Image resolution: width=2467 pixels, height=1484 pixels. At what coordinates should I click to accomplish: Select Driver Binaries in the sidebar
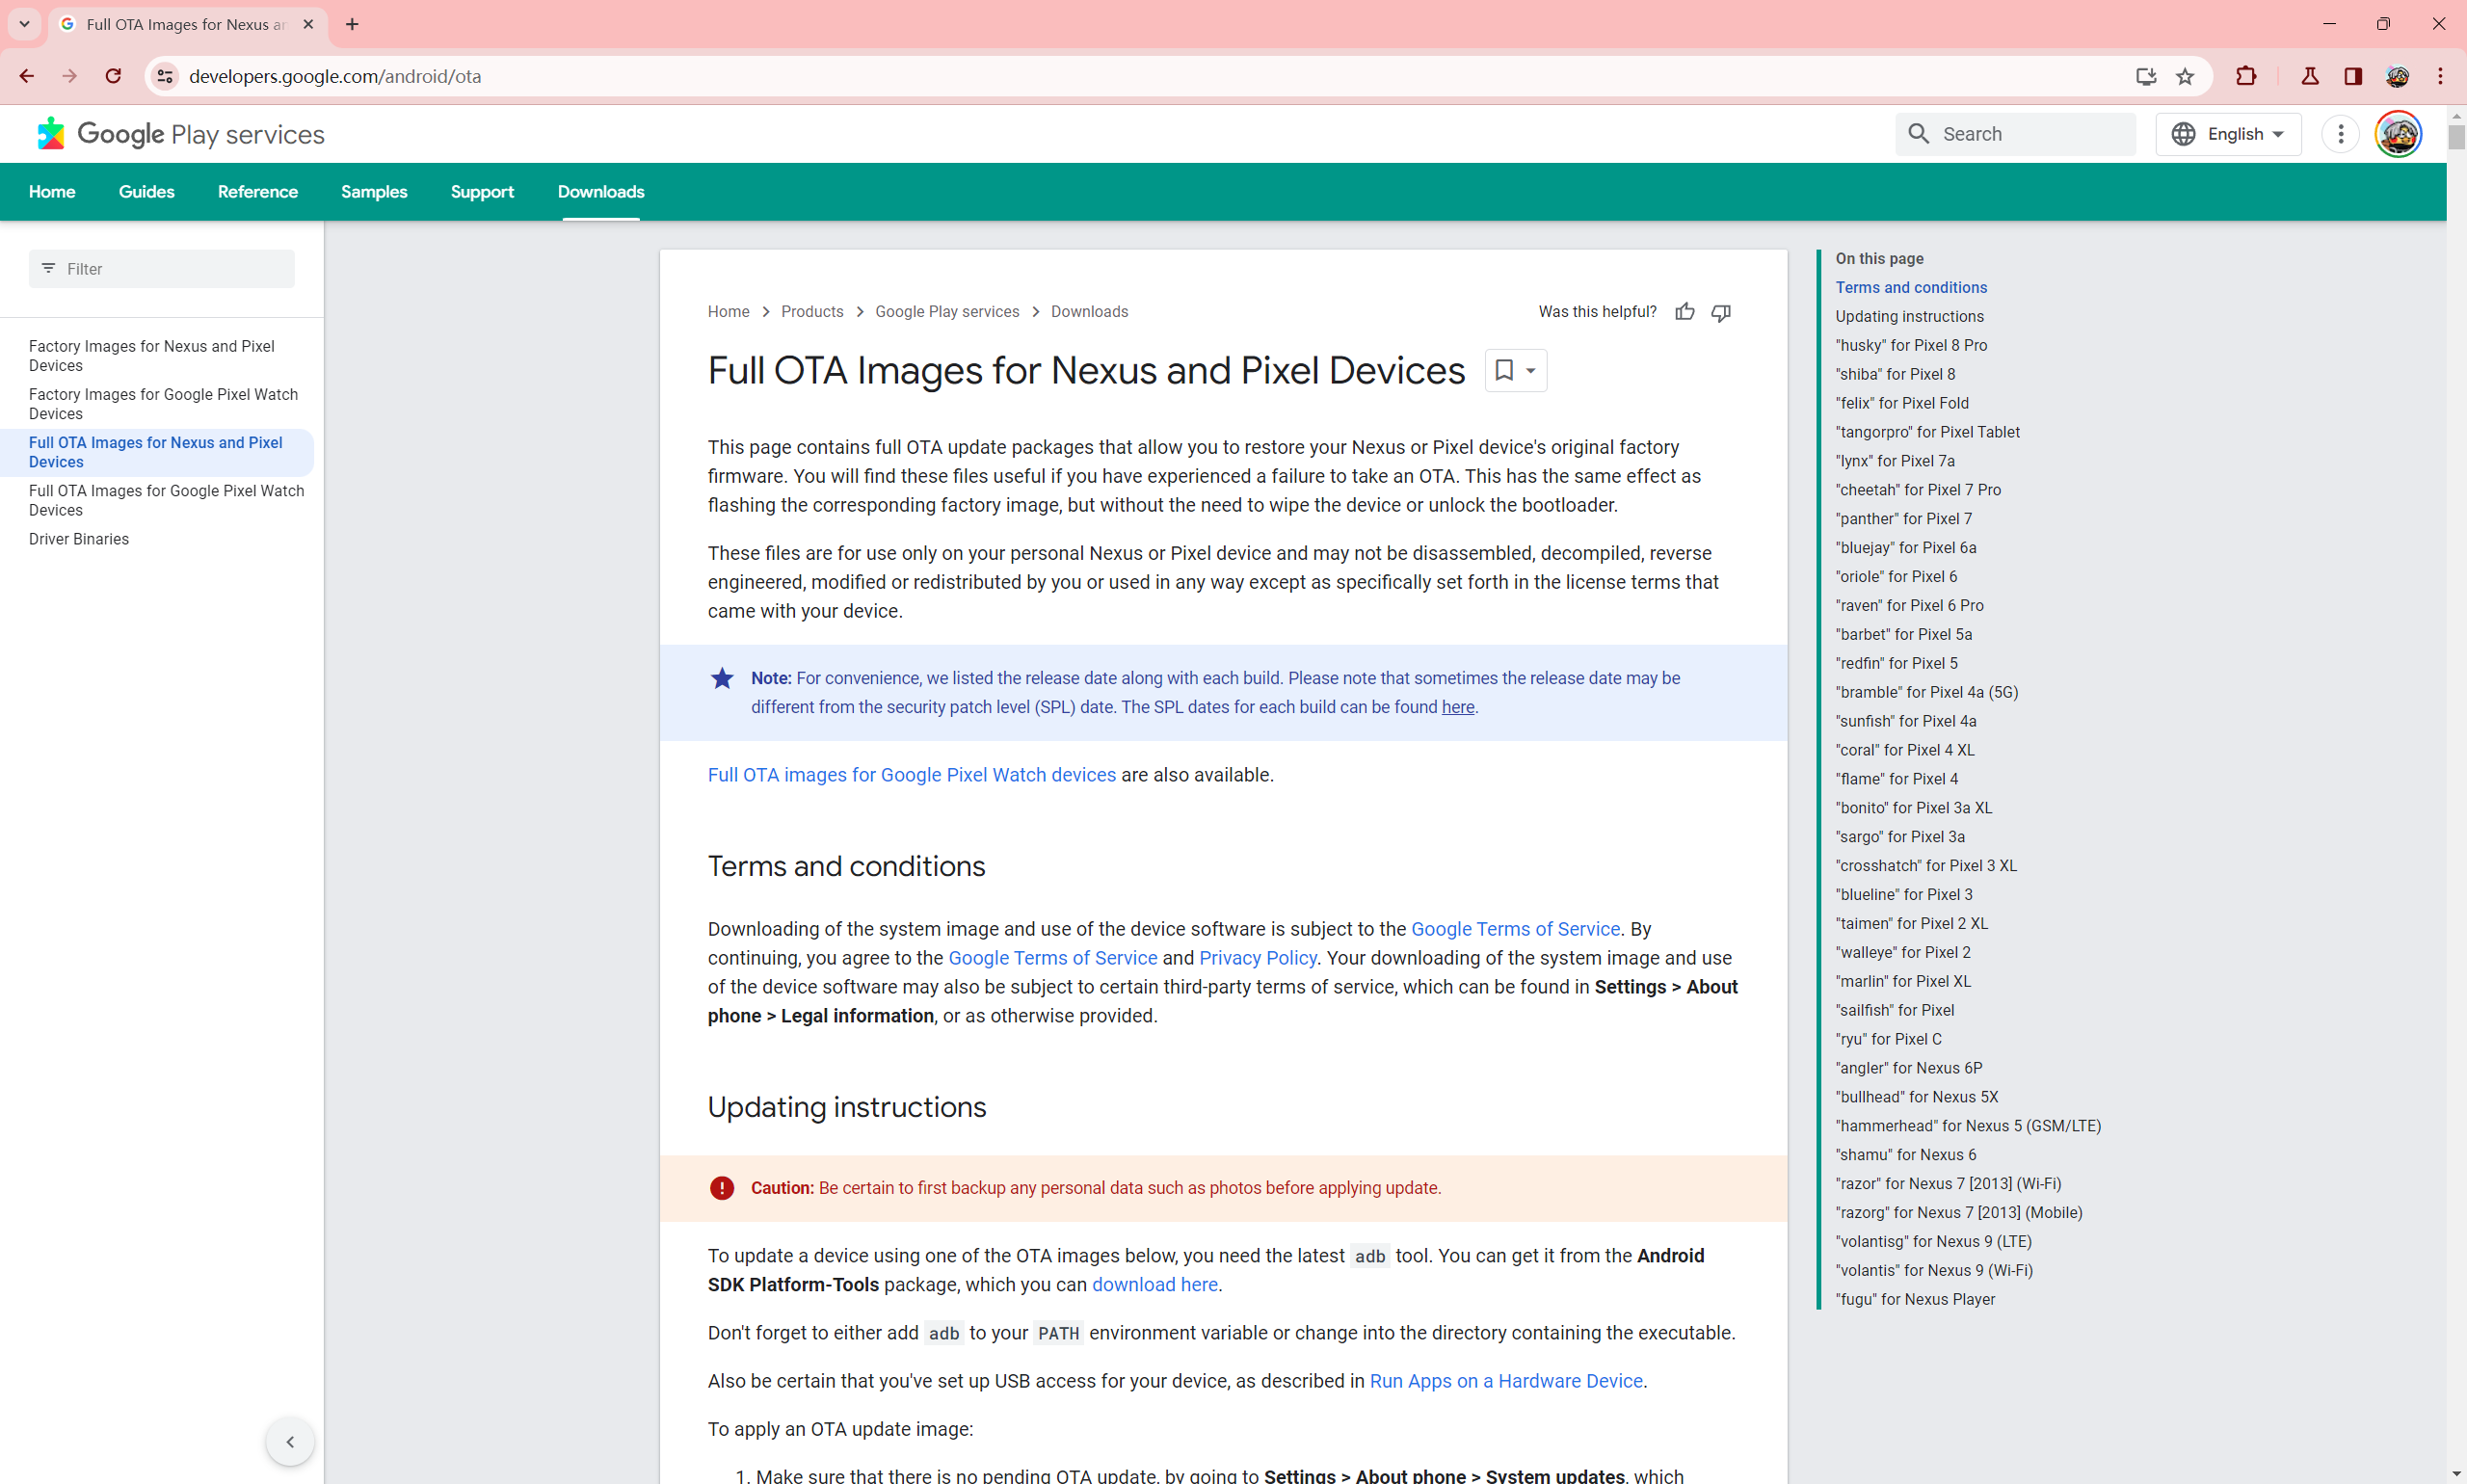(79, 539)
